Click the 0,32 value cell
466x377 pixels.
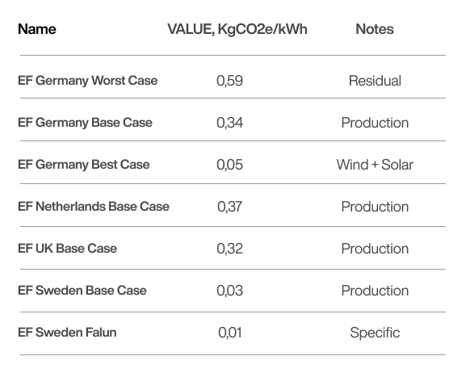[230, 249]
